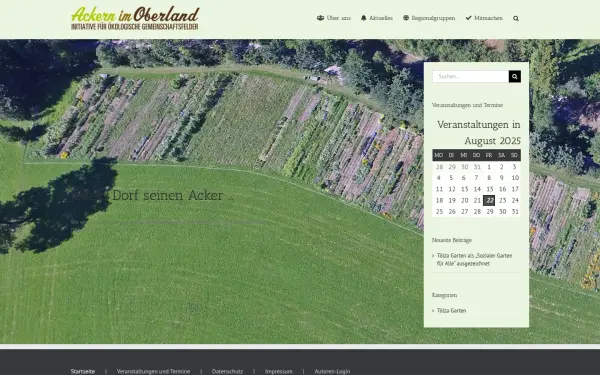Select calendar day 18
This screenshot has height=375, width=600.
pos(439,200)
